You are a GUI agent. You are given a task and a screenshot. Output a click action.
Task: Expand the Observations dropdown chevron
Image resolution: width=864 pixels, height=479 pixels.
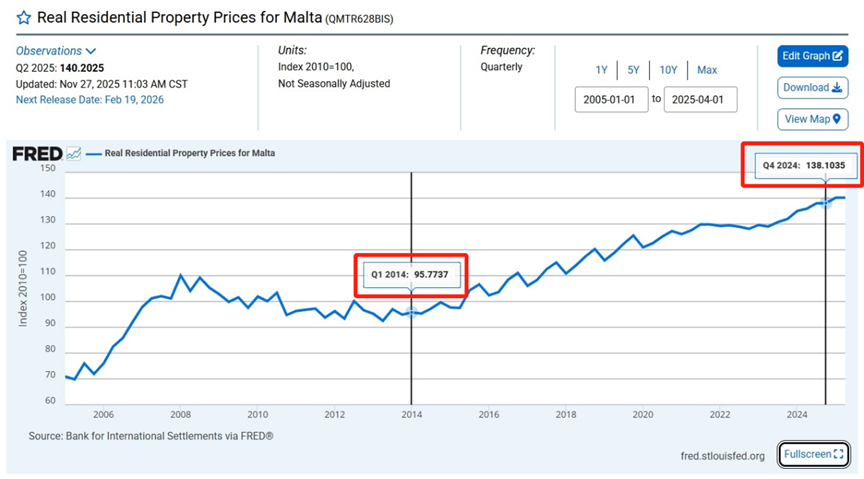pos(91,51)
